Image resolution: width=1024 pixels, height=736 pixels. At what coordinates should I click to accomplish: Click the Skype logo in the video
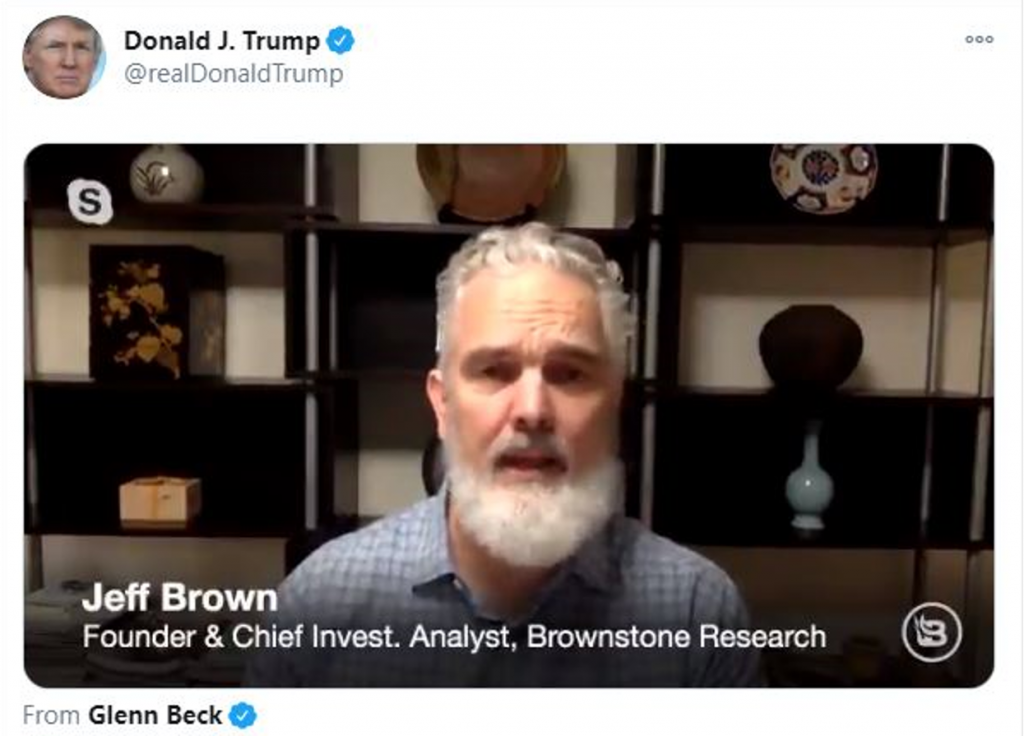tap(90, 200)
